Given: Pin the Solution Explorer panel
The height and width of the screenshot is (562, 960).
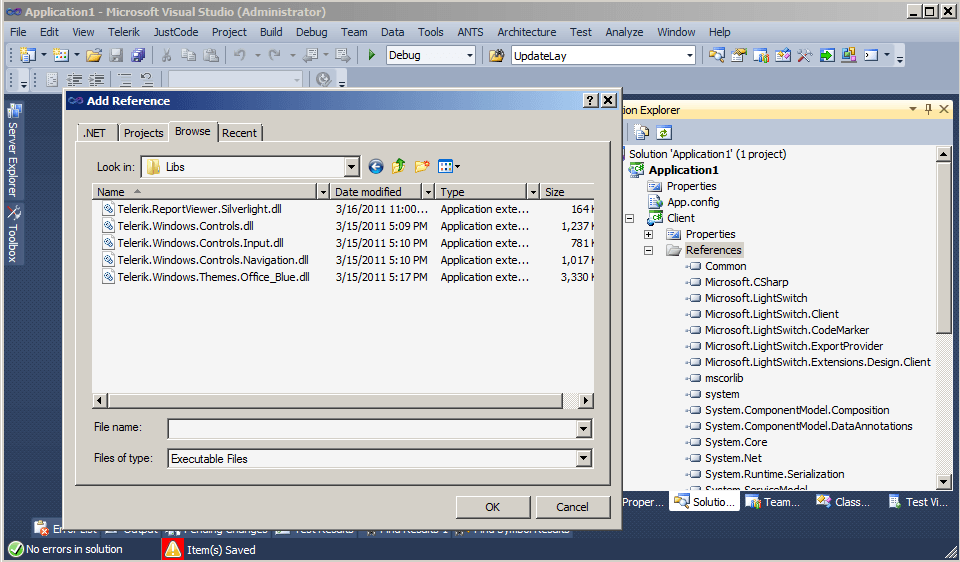Looking at the screenshot, I should [928, 109].
